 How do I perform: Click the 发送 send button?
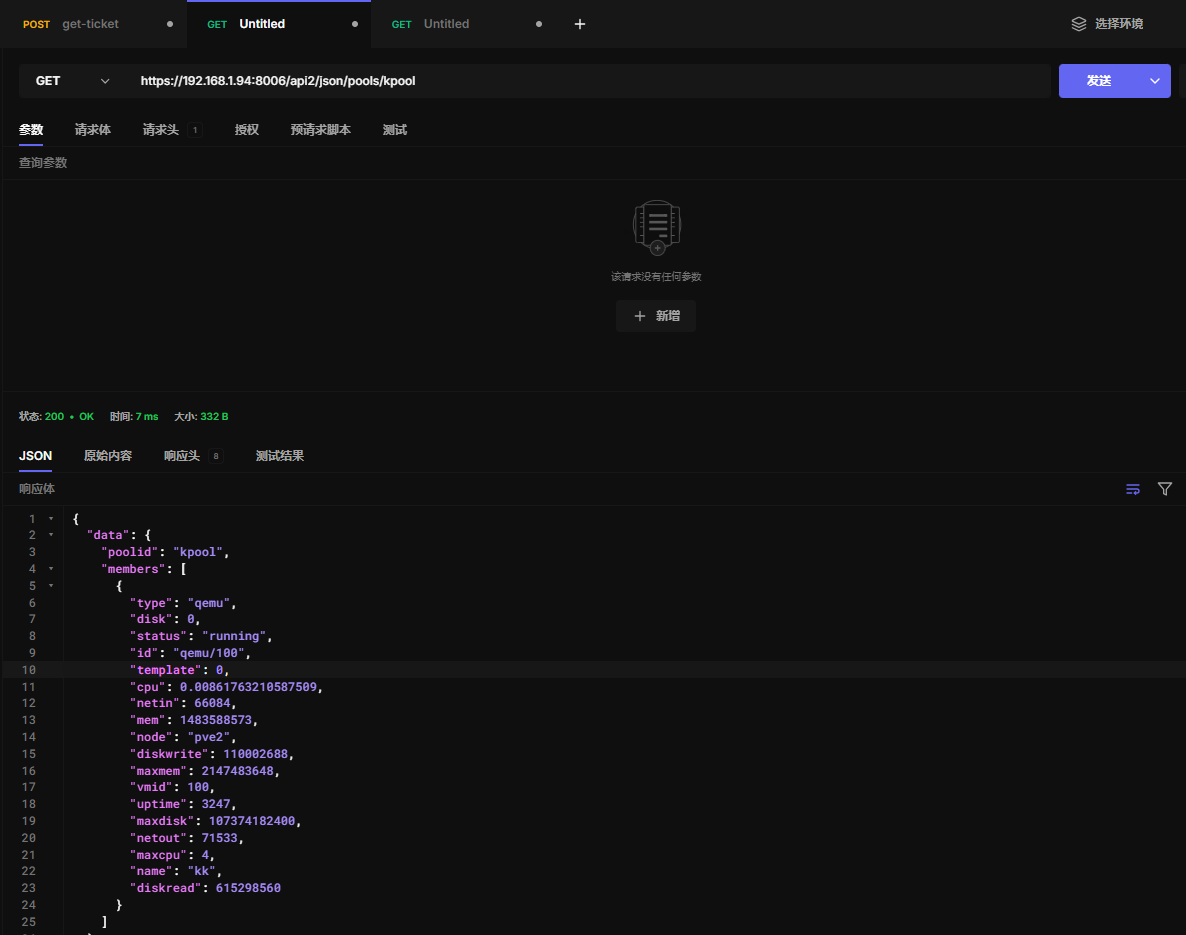(1099, 81)
